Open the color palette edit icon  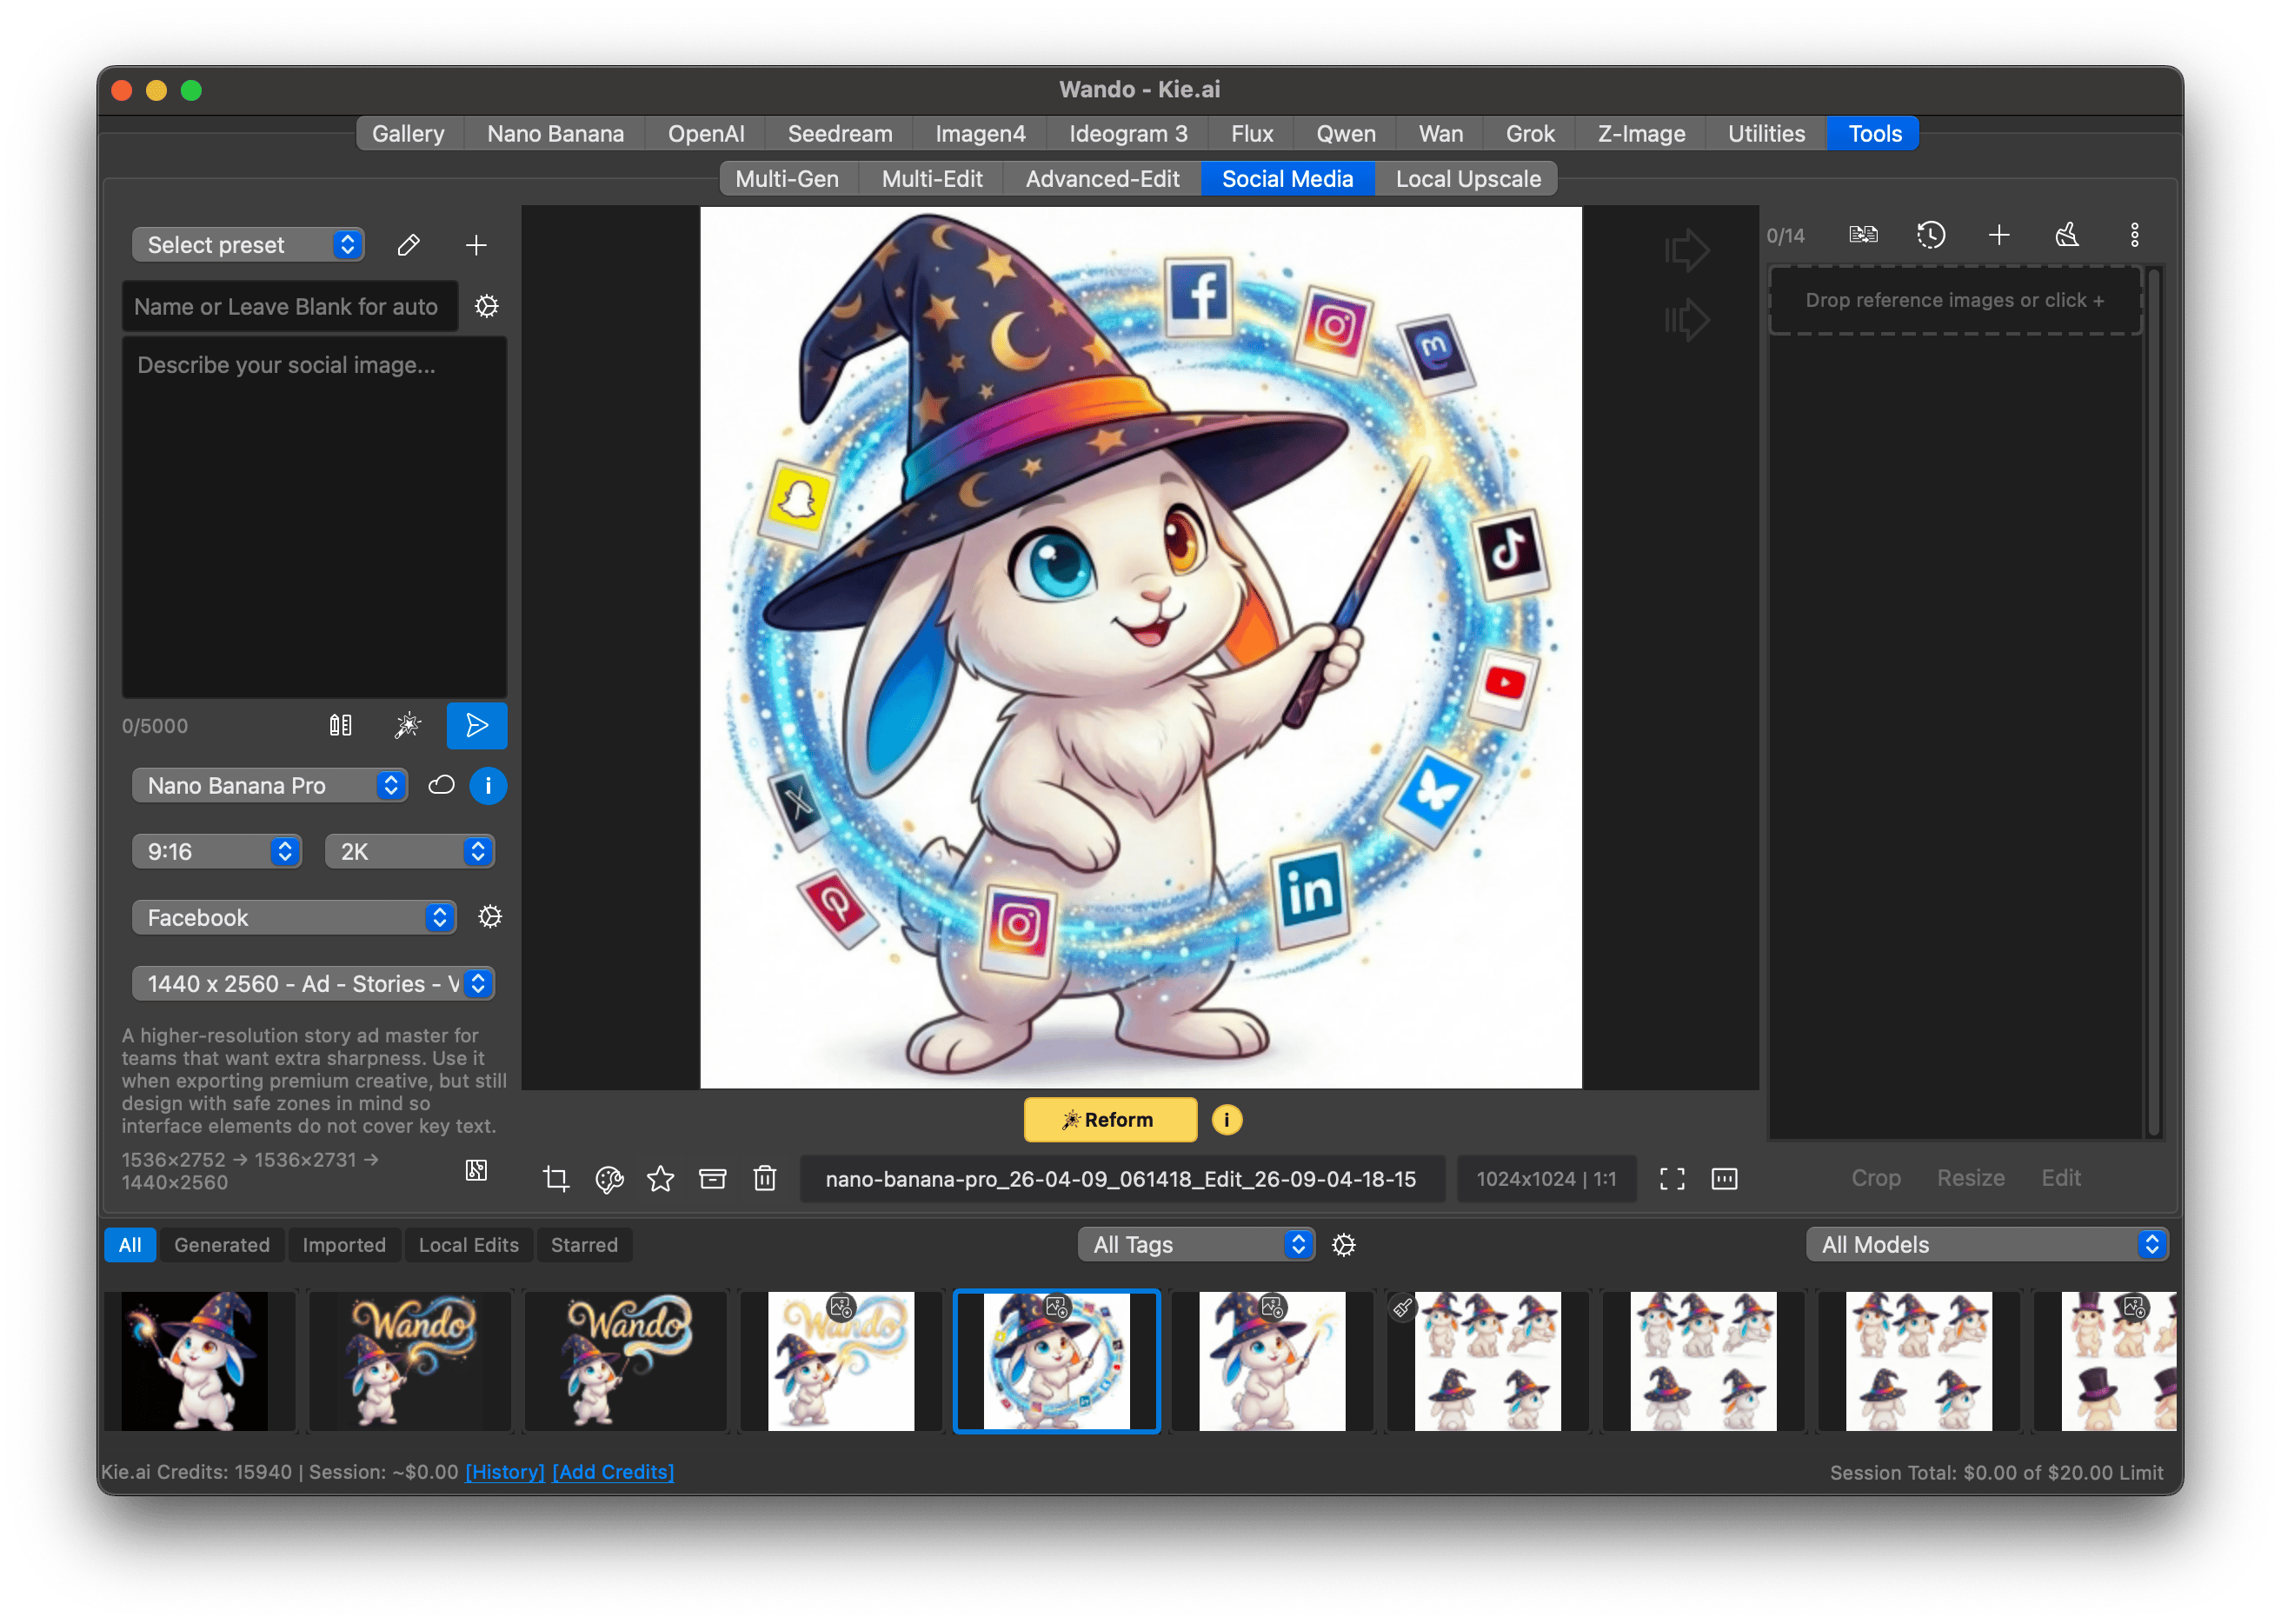pos(609,1179)
